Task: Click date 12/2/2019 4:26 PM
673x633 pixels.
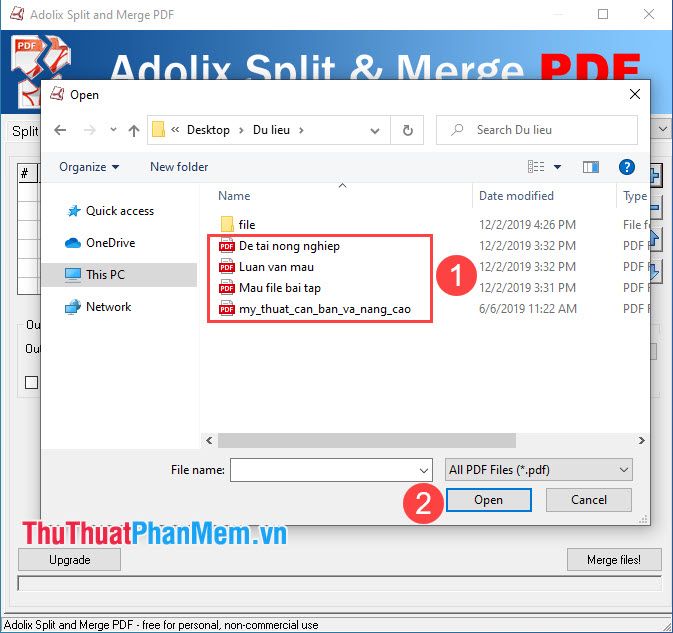Action: tap(527, 224)
